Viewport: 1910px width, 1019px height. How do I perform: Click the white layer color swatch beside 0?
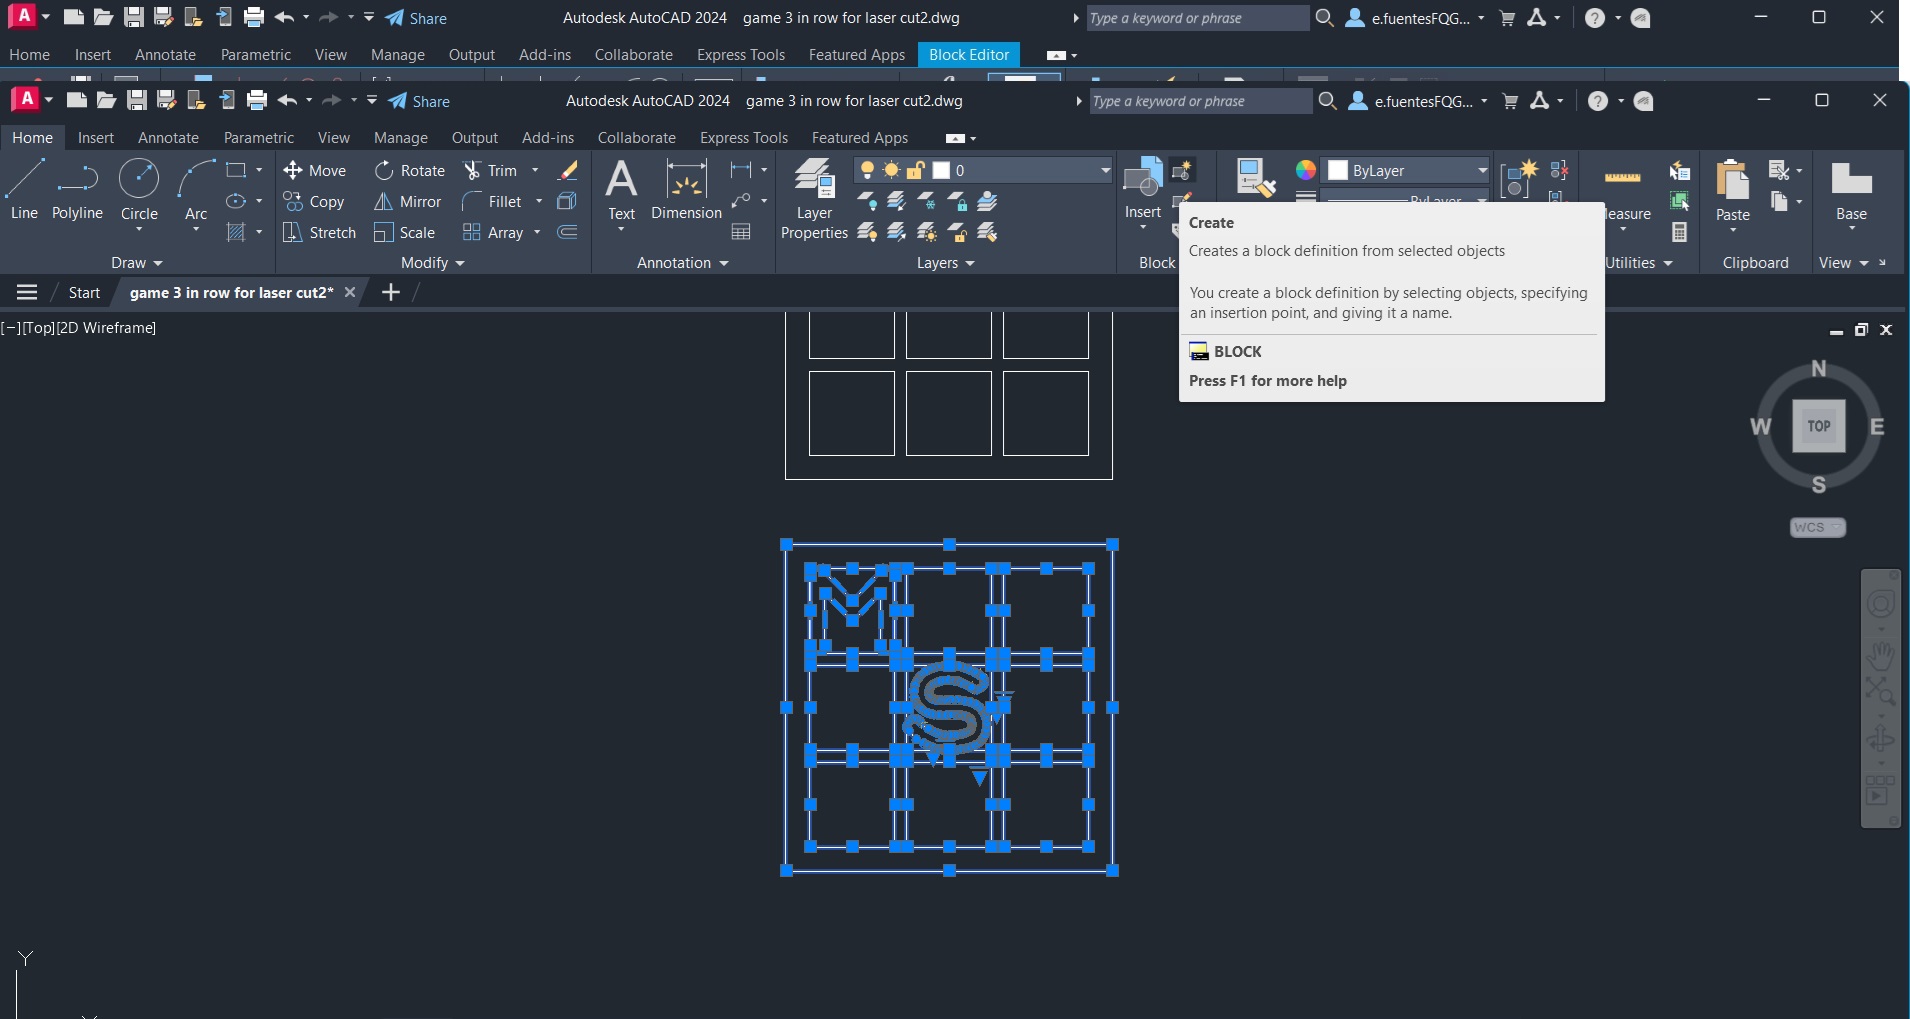(941, 170)
